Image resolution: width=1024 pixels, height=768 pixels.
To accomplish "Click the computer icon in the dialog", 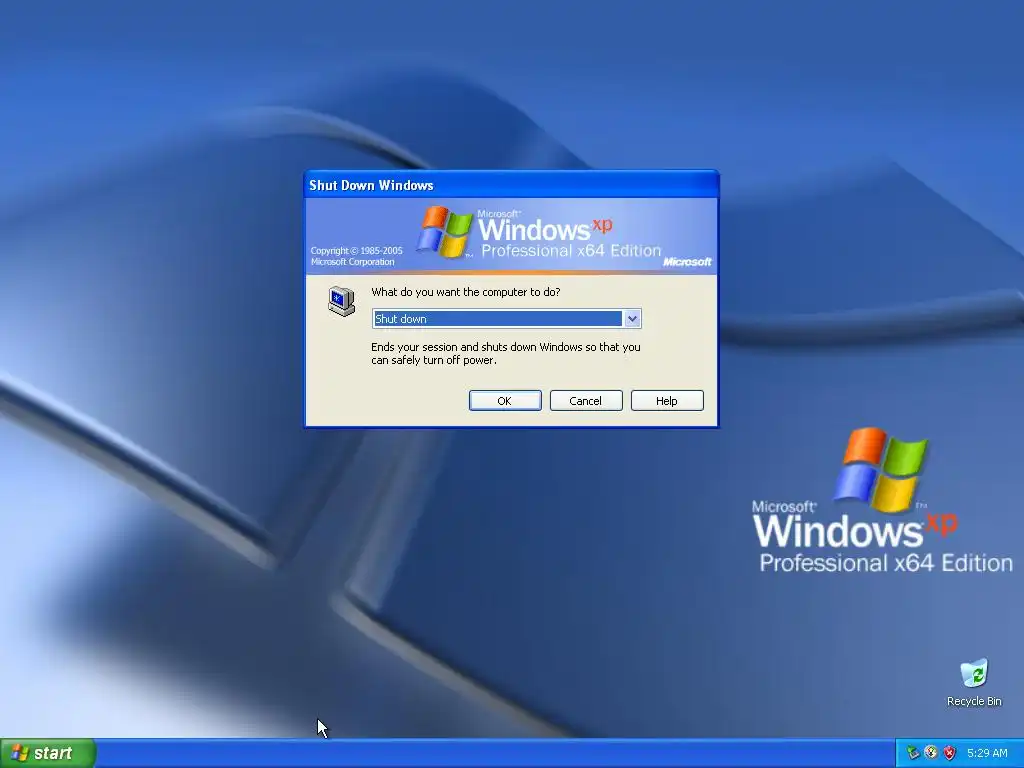I will click(342, 301).
